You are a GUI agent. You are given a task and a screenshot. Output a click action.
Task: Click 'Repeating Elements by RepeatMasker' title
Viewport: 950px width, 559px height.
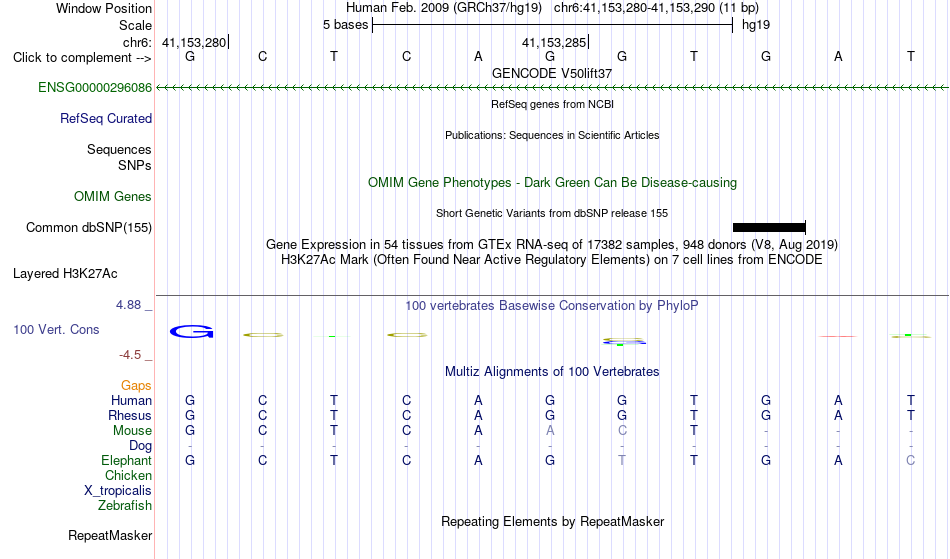pyautogui.click(x=553, y=521)
